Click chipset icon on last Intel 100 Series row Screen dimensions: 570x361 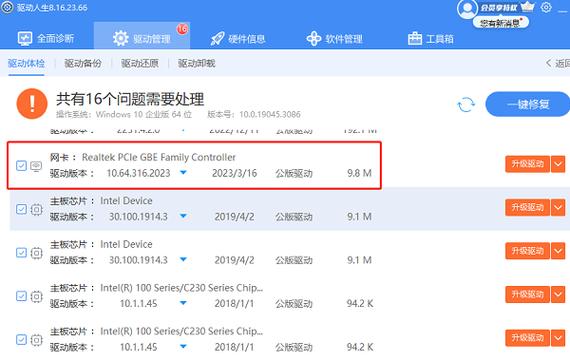click(x=36, y=340)
